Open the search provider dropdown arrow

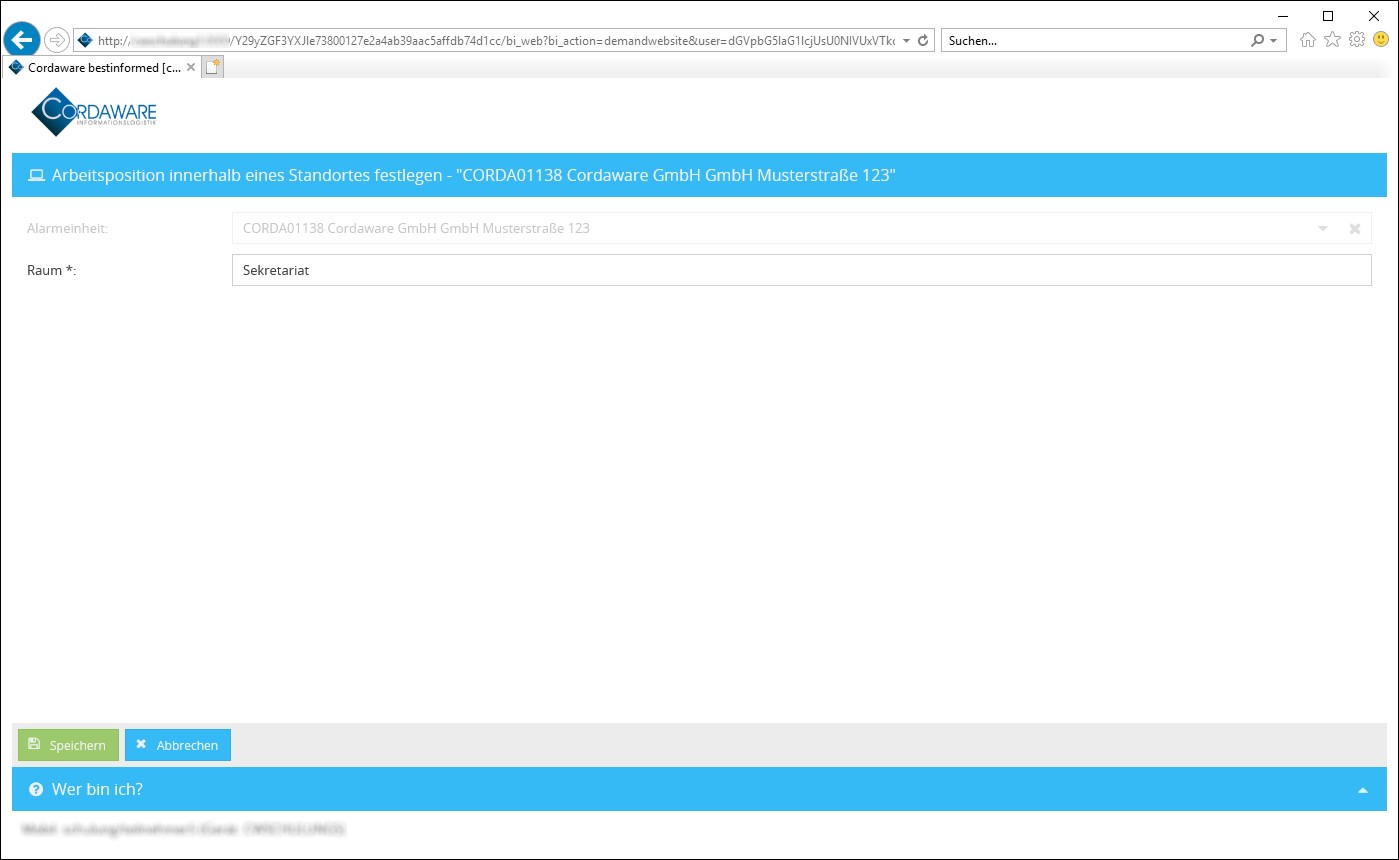tap(1273, 41)
